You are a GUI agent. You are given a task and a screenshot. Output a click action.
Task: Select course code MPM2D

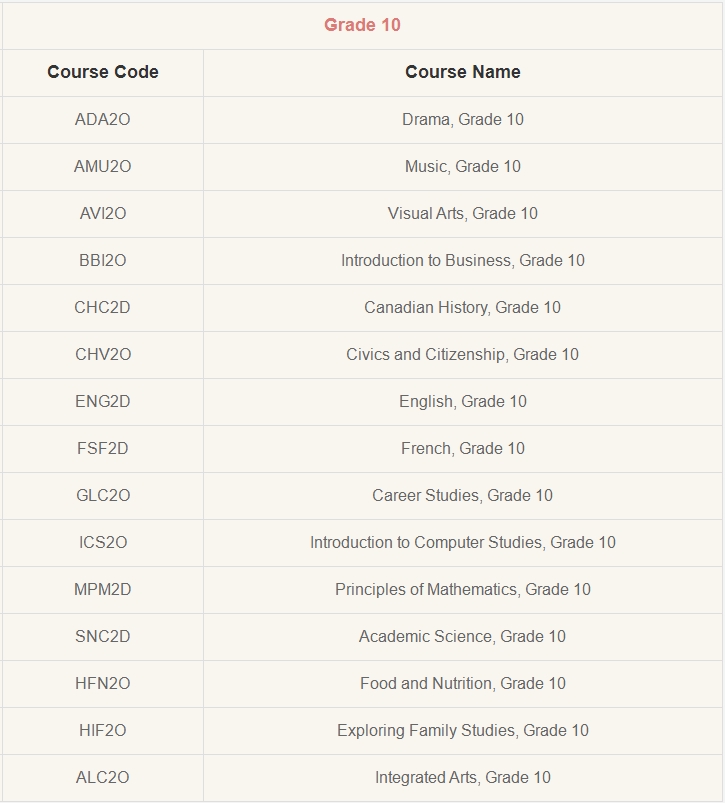pos(102,589)
